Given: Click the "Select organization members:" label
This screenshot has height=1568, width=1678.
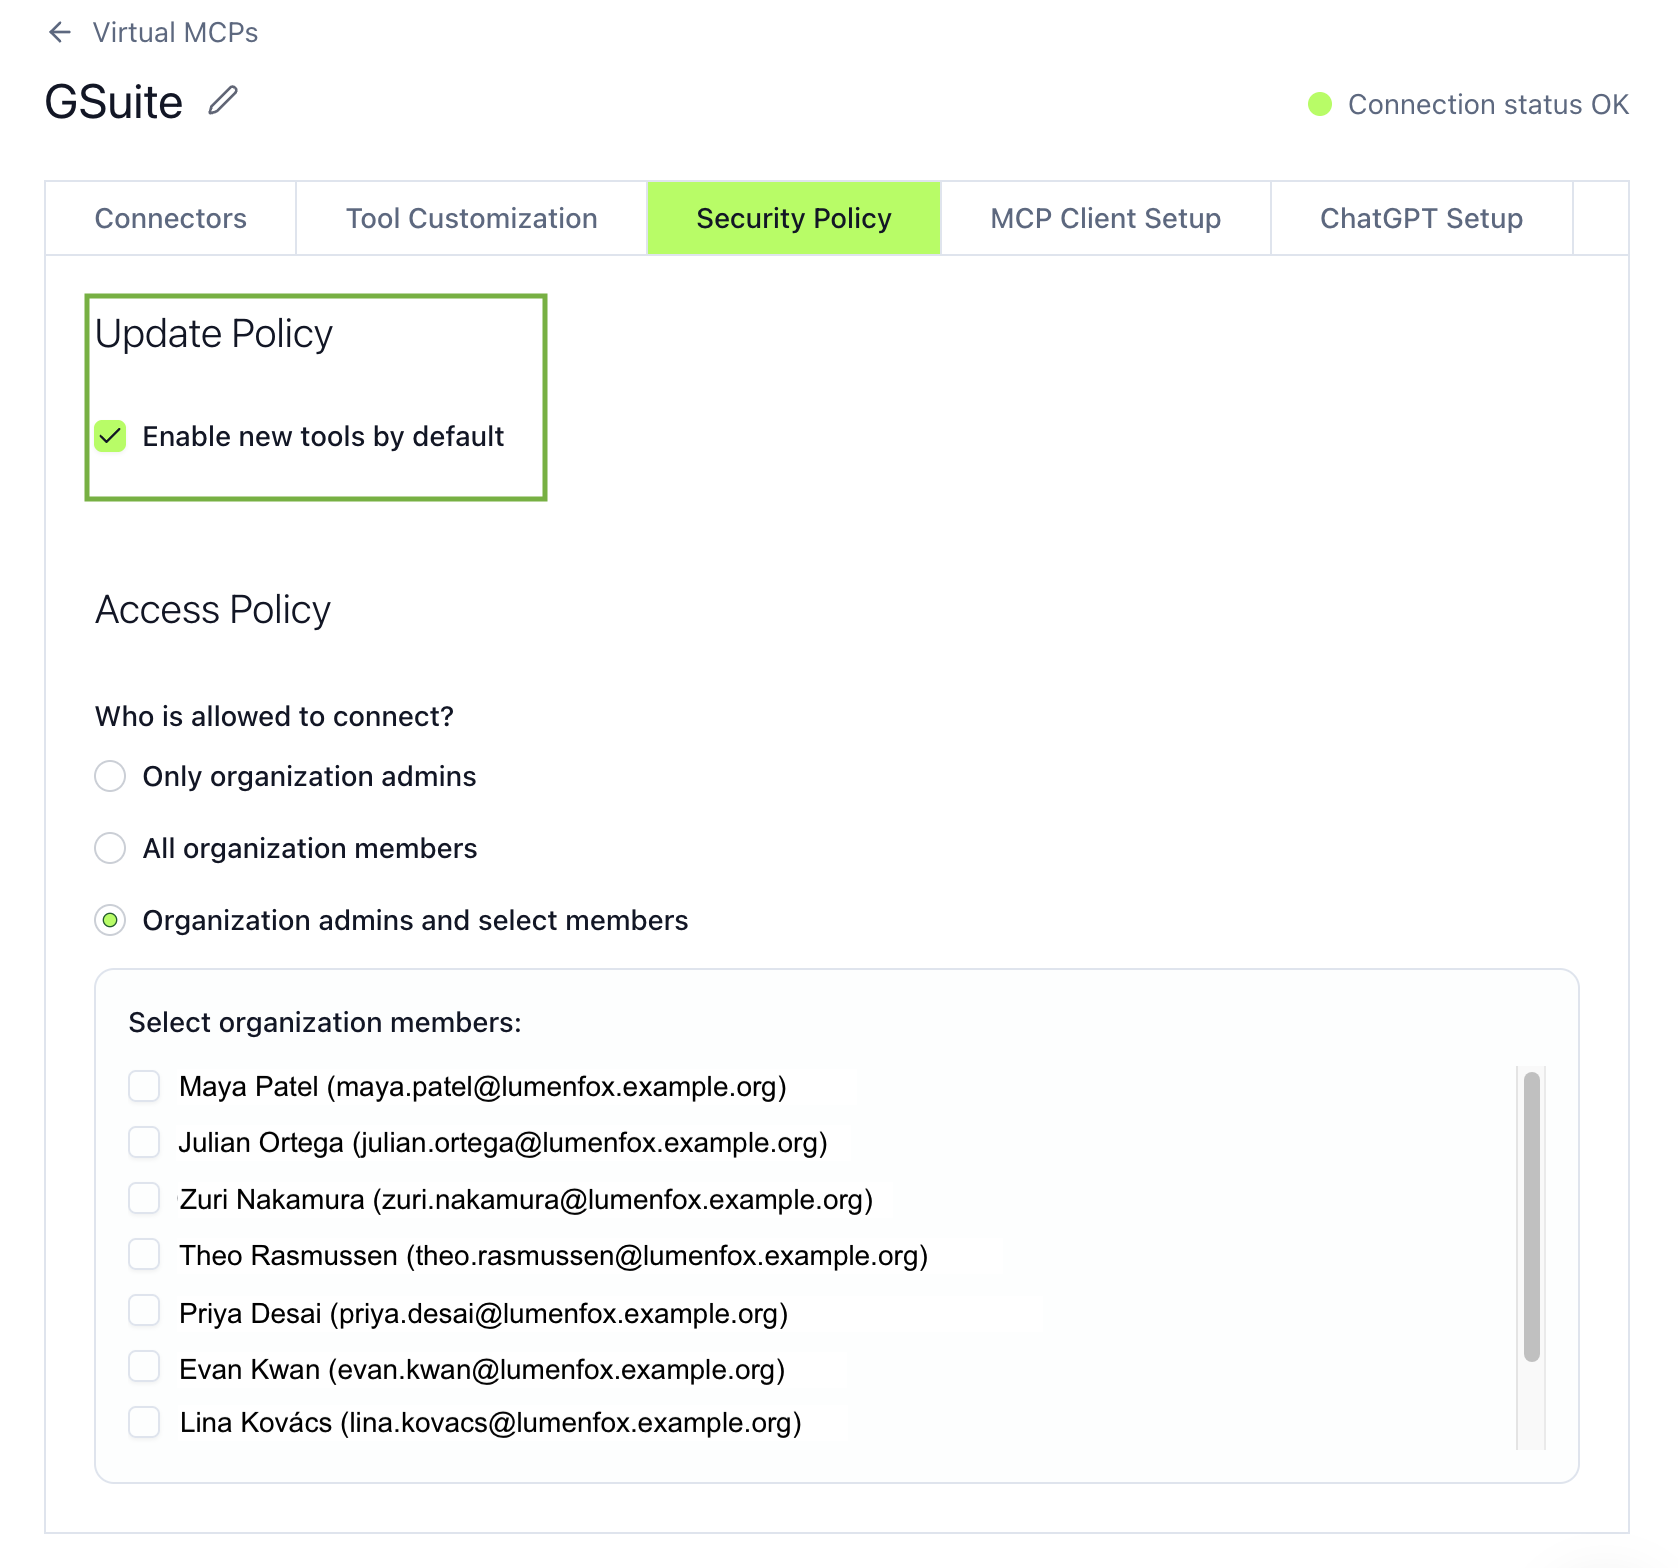Looking at the screenshot, I should pyautogui.click(x=325, y=1022).
